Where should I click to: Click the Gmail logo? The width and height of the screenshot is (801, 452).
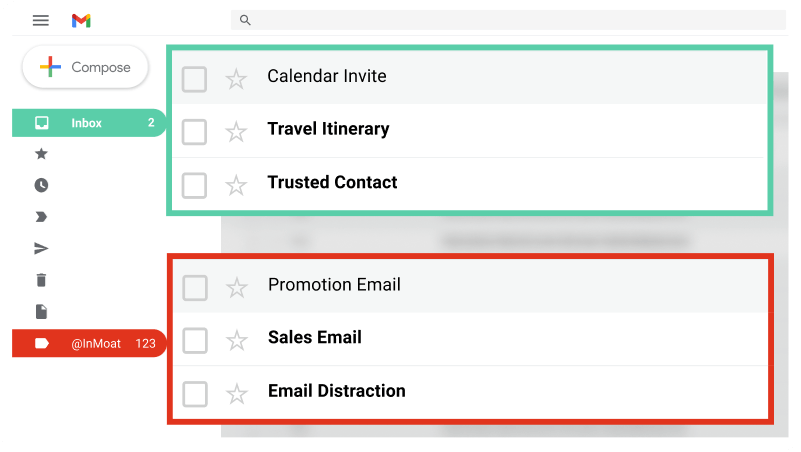pyautogui.click(x=81, y=21)
